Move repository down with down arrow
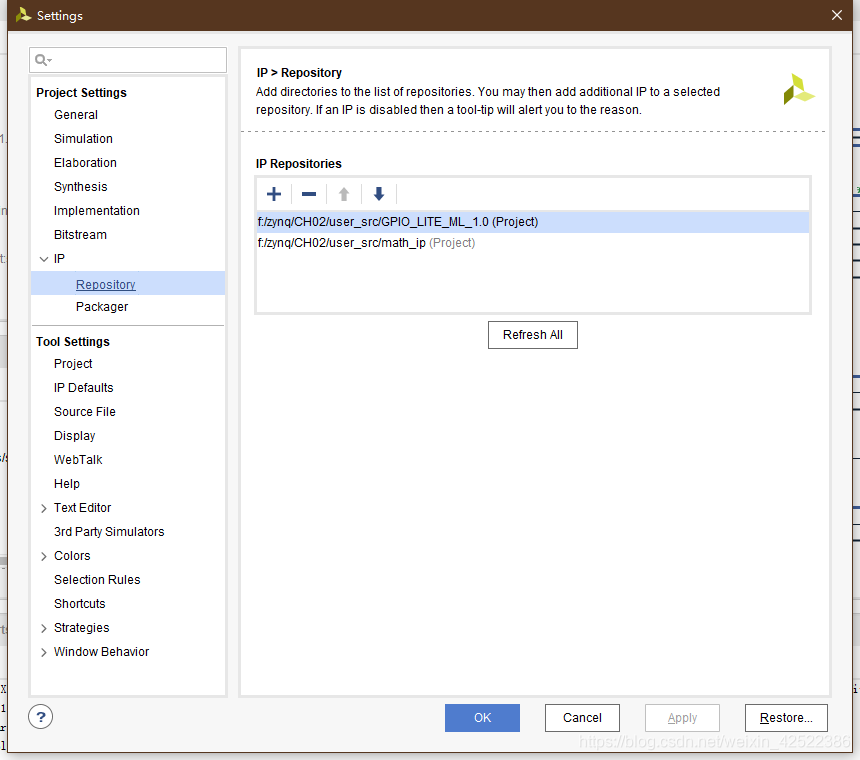 pos(379,194)
